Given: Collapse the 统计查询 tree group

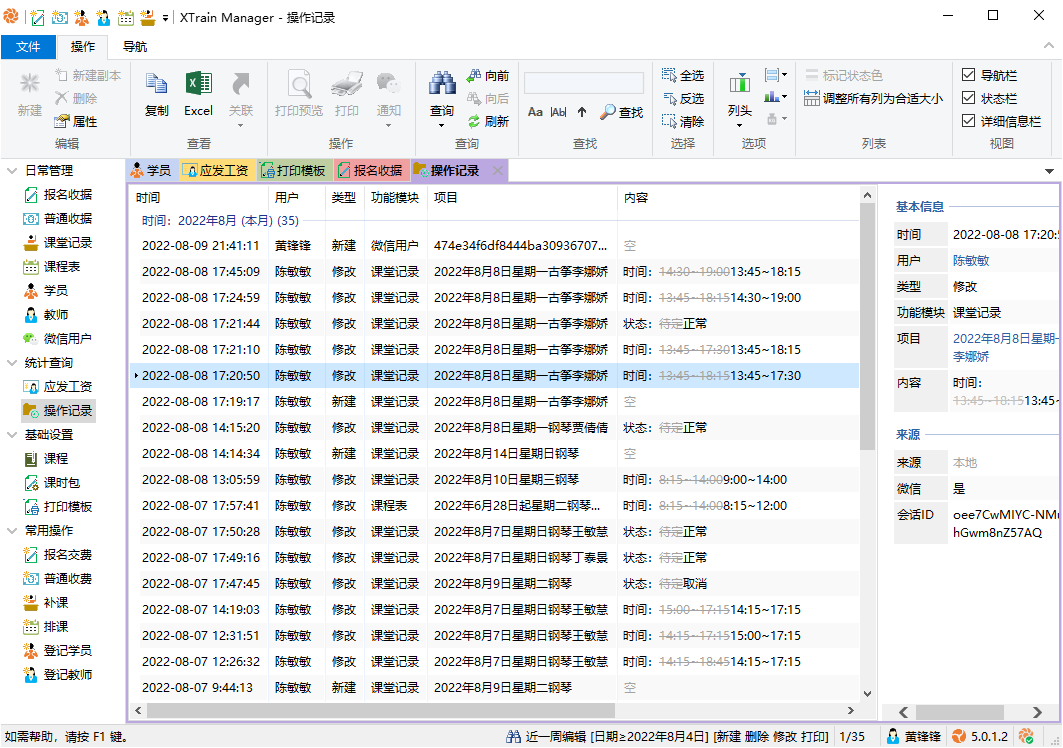Looking at the screenshot, I should tap(12, 363).
